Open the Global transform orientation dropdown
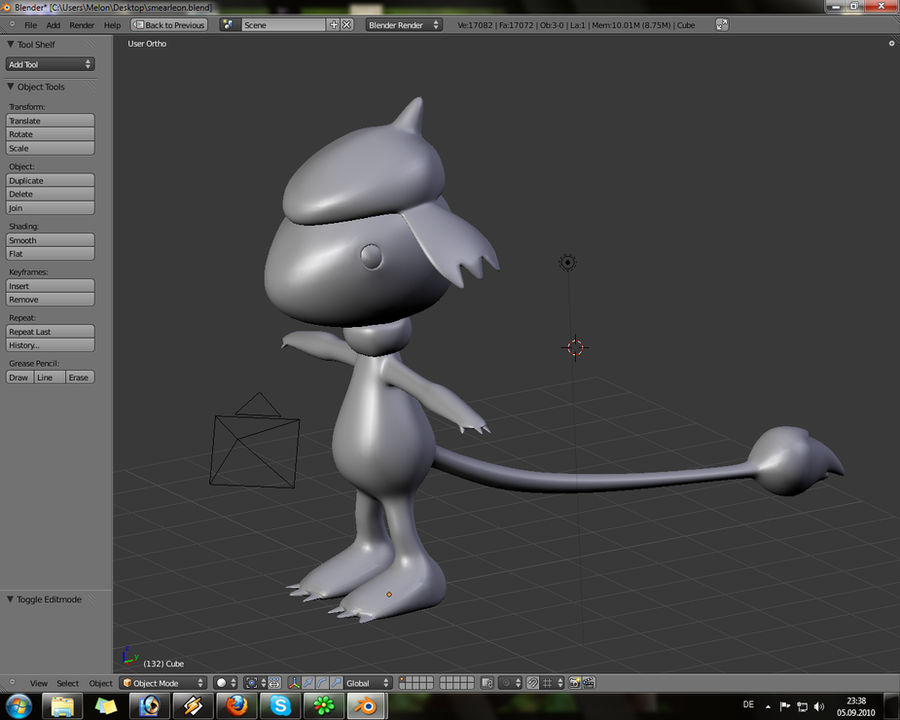This screenshot has width=900, height=720. point(368,683)
